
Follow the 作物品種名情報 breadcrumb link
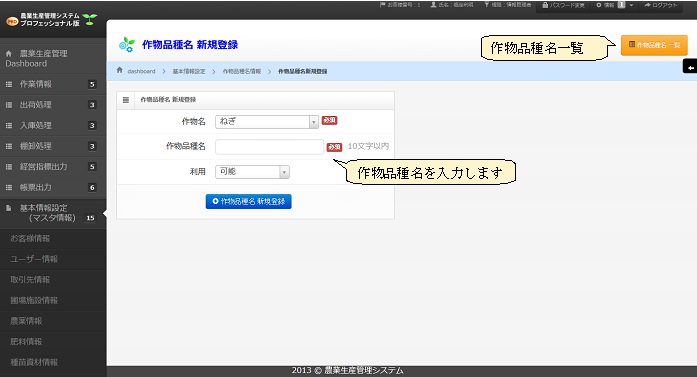click(x=242, y=71)
